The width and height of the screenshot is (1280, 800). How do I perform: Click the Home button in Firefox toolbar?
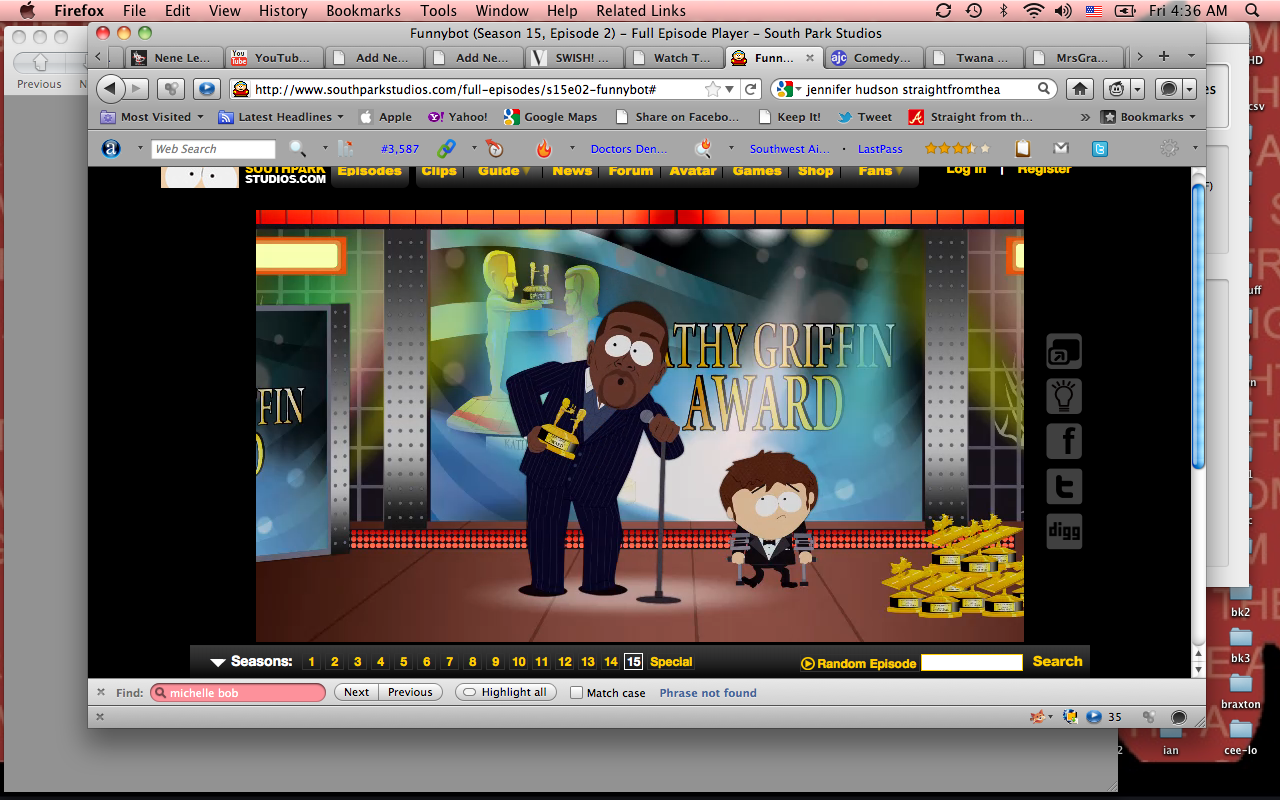point(1080,89)
